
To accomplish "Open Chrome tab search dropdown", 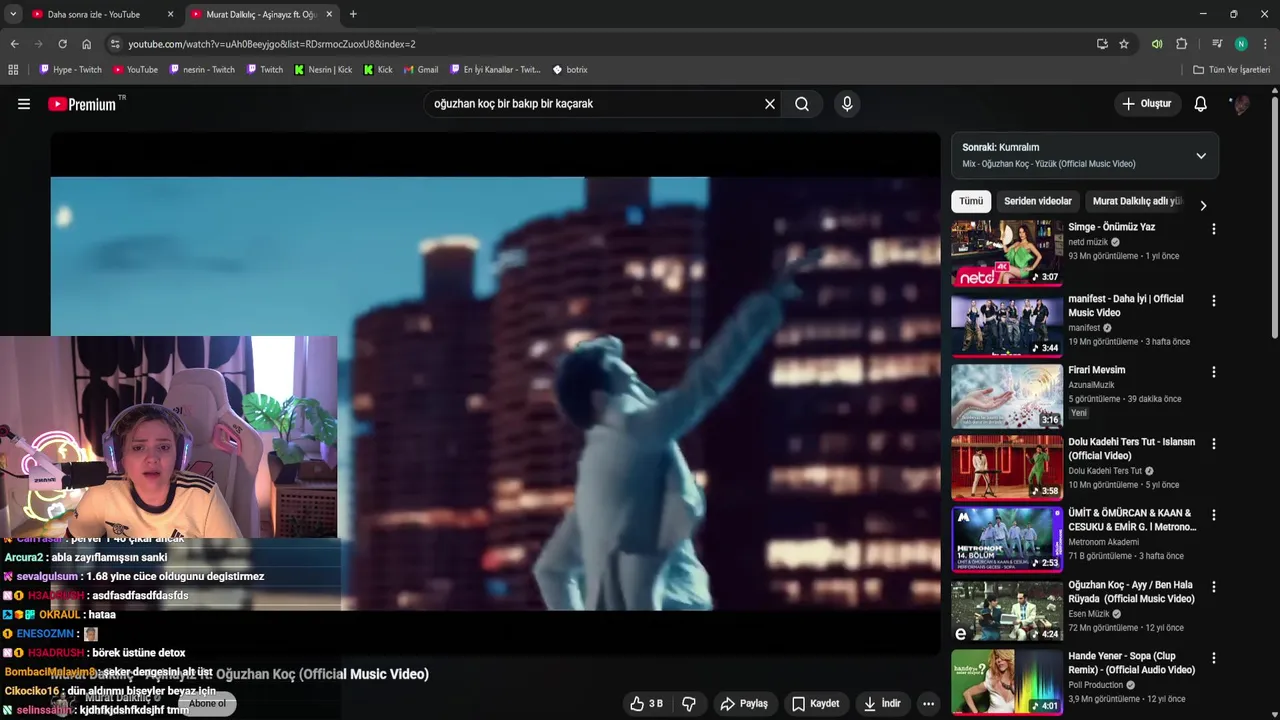I will pos(13,14).
